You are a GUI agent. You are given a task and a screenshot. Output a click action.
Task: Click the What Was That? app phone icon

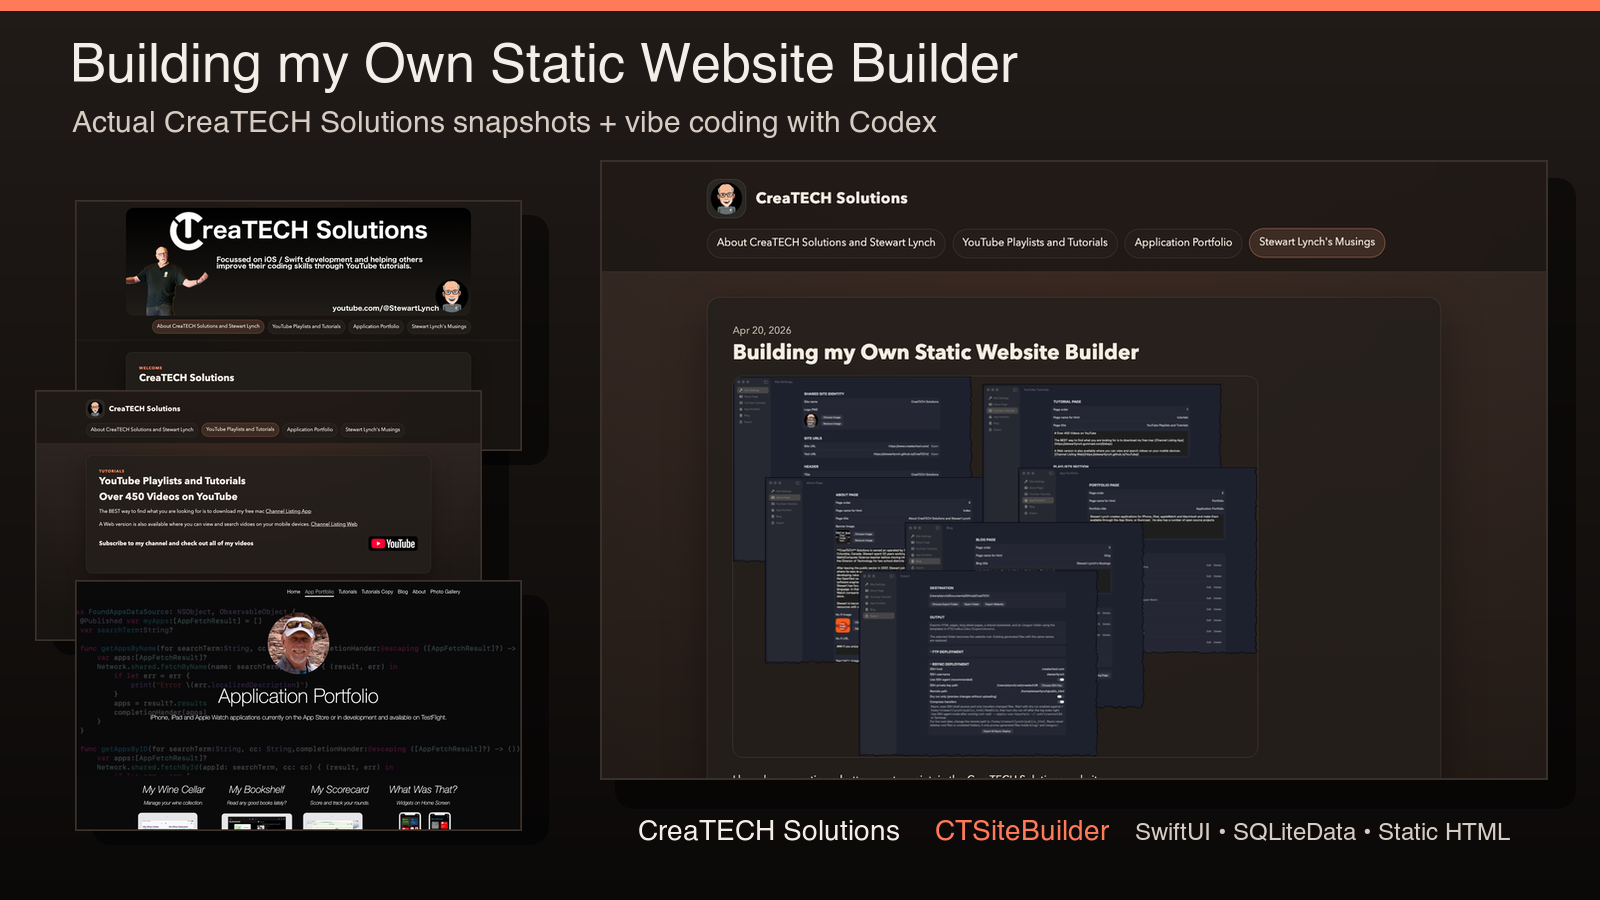tap(409, 822)
